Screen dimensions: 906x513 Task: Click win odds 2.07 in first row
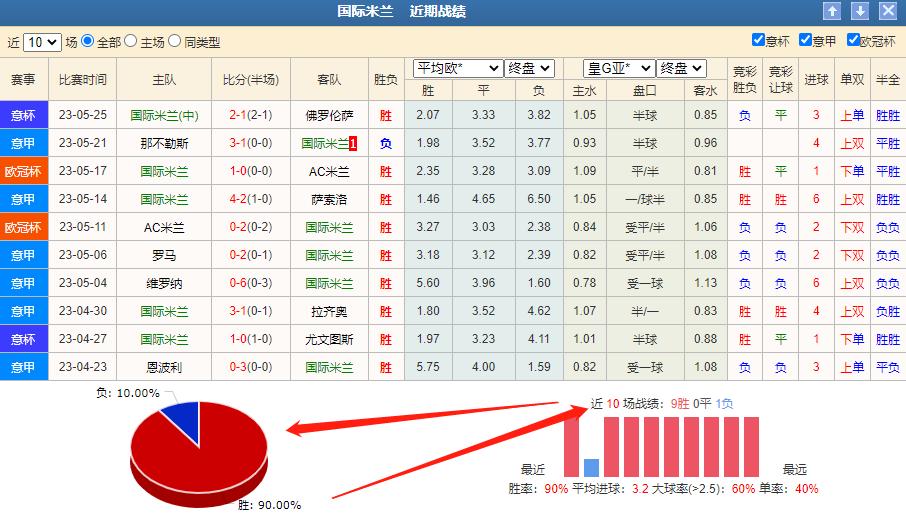click(428, 115)
